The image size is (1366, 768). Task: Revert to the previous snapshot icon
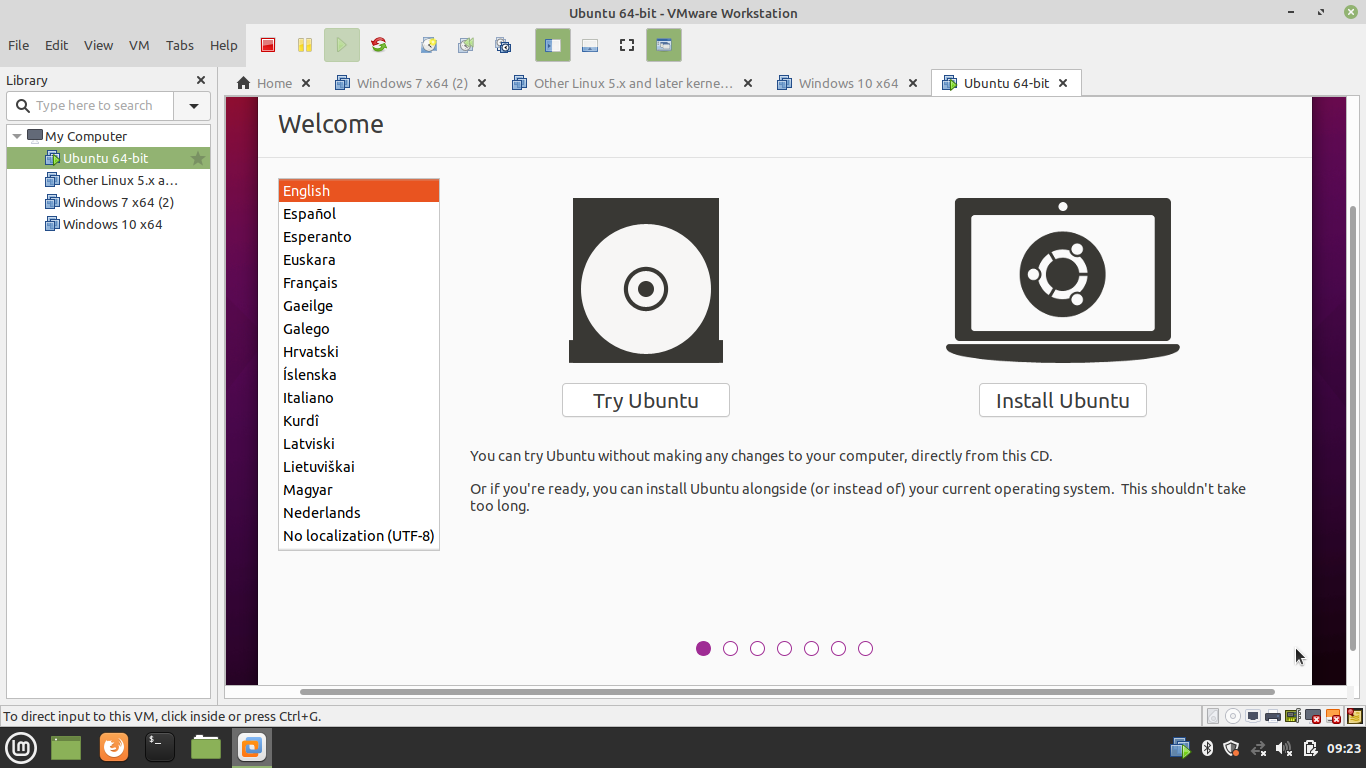coord(466,45)
